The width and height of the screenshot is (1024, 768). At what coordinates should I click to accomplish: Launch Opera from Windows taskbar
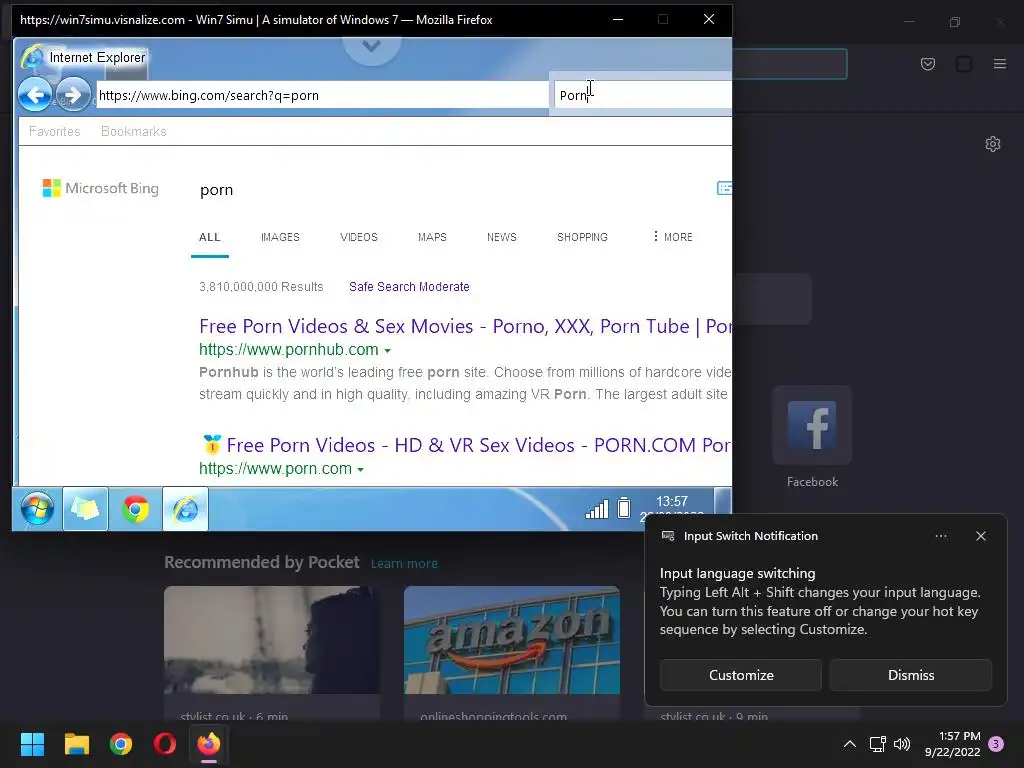165,744
